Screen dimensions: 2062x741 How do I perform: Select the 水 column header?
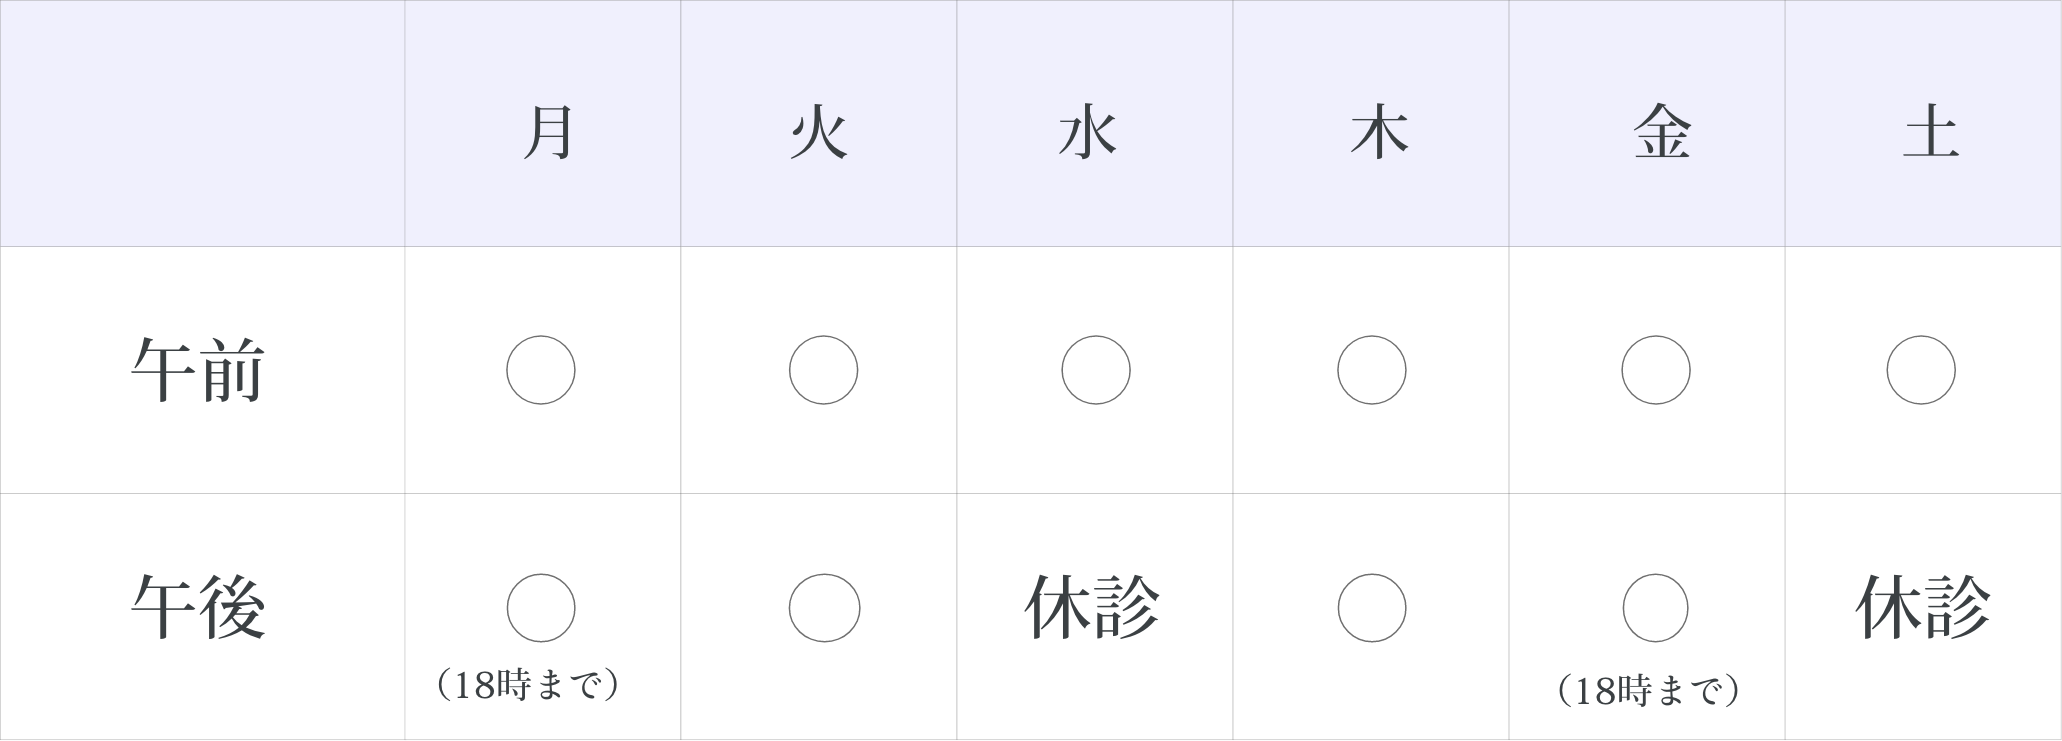click(x=1088, y=133)
